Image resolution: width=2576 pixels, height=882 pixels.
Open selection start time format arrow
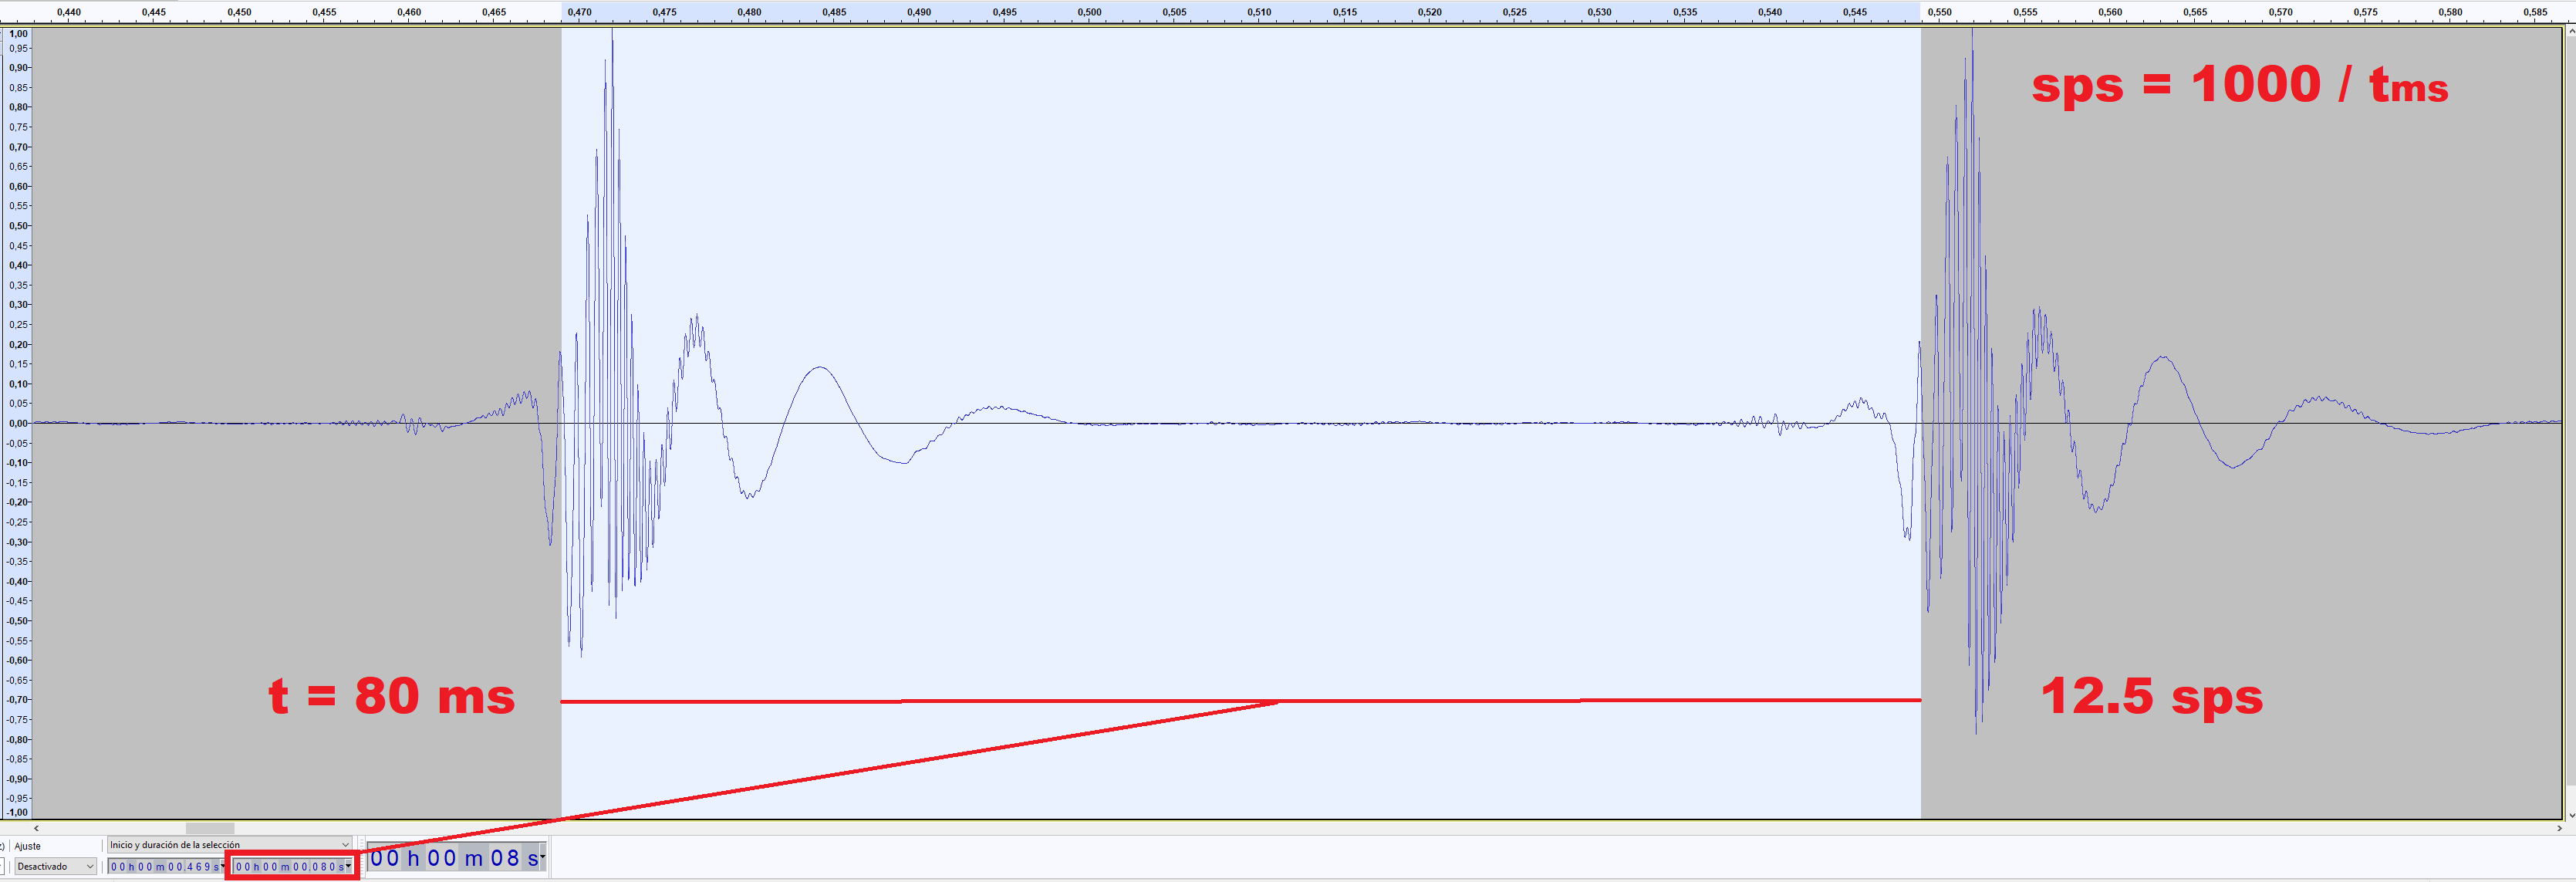pyautogui.click(x=222, y=866)
